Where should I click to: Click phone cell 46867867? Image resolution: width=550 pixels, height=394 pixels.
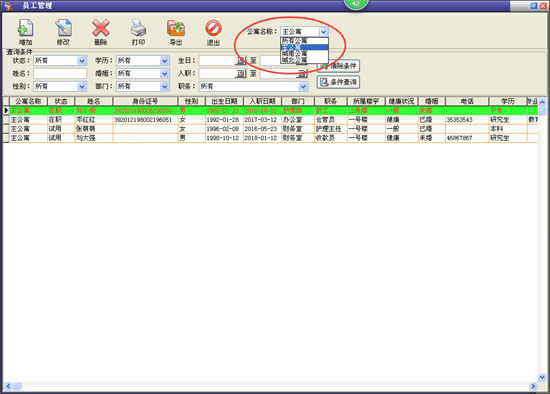(x=467, y=138)
